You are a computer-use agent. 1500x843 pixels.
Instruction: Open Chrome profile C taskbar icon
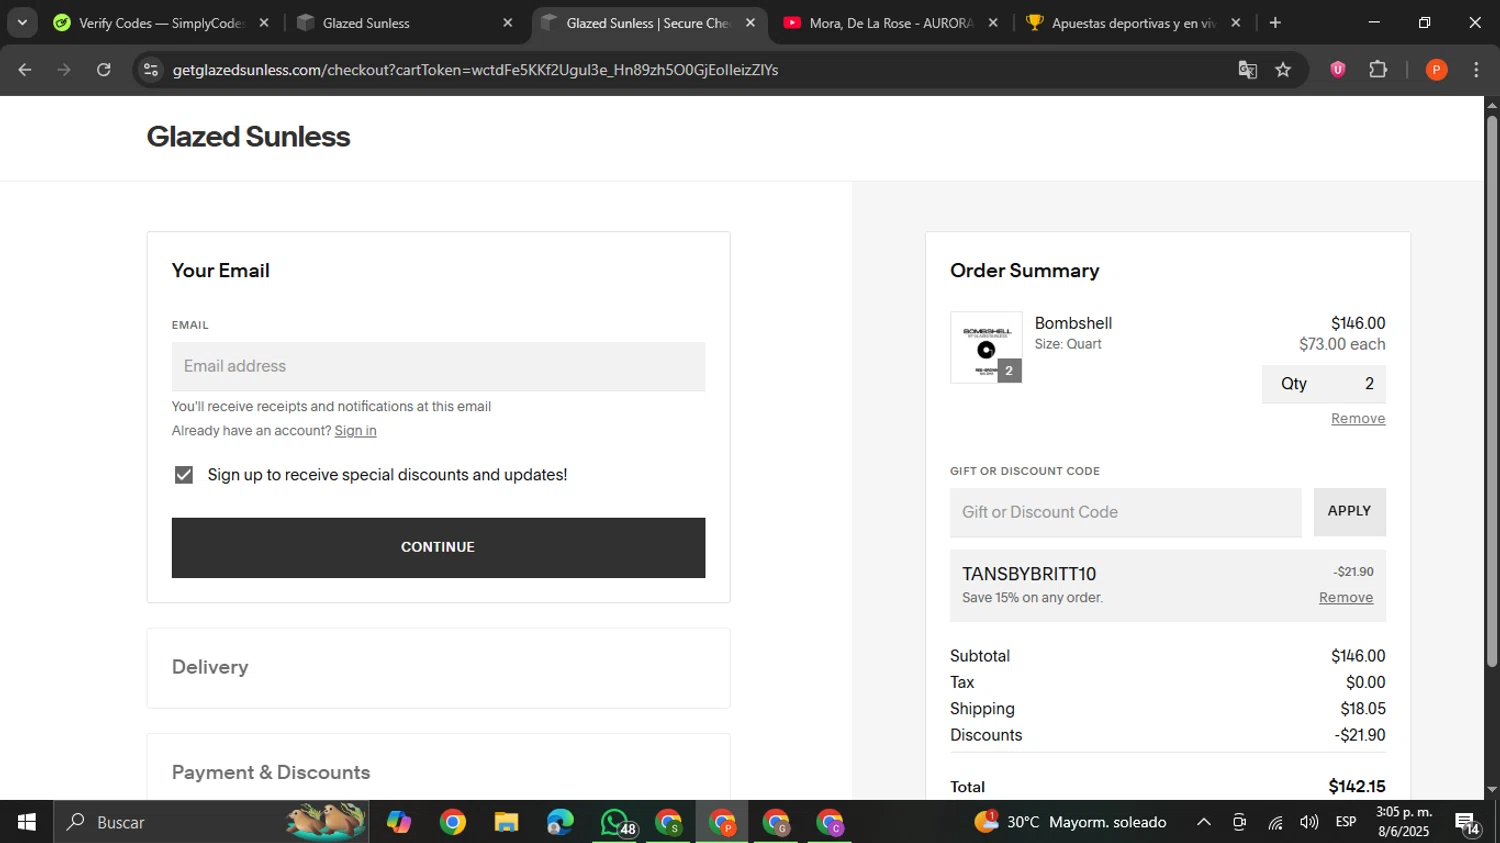[x=830, y=822]
